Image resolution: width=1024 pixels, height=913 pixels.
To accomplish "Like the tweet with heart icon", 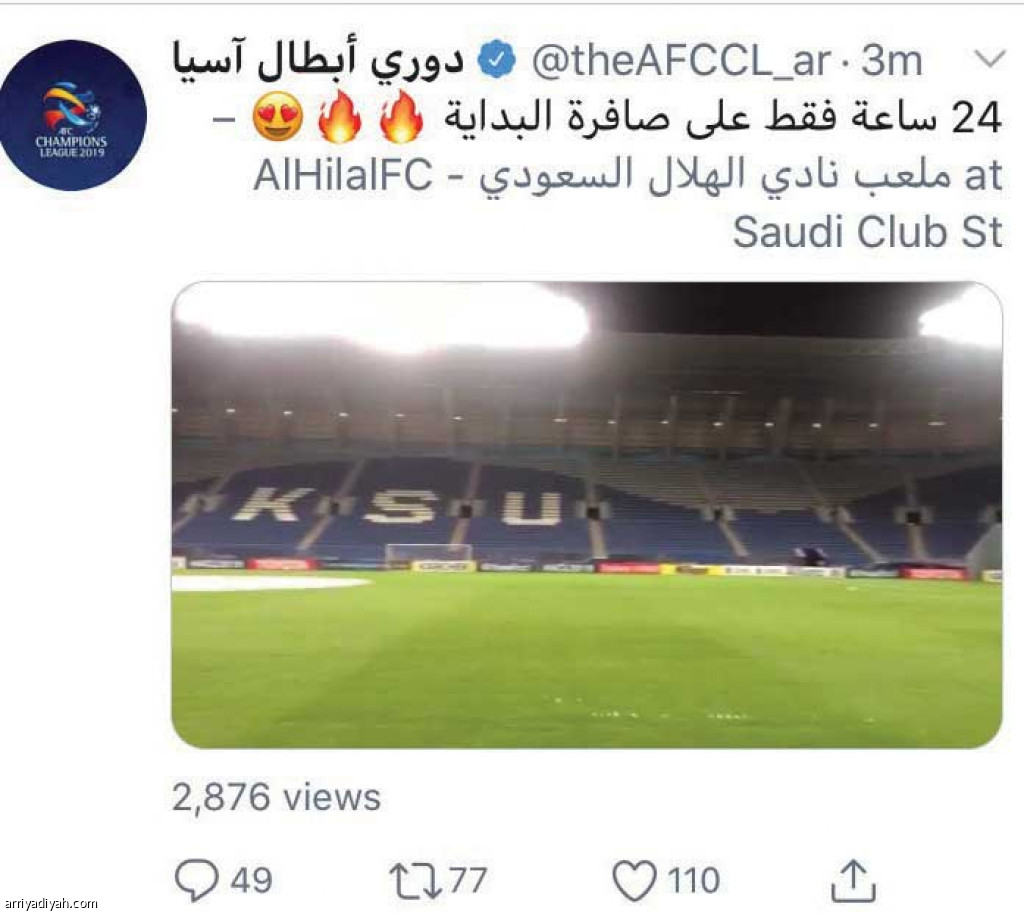I will (x=634, y=880).
